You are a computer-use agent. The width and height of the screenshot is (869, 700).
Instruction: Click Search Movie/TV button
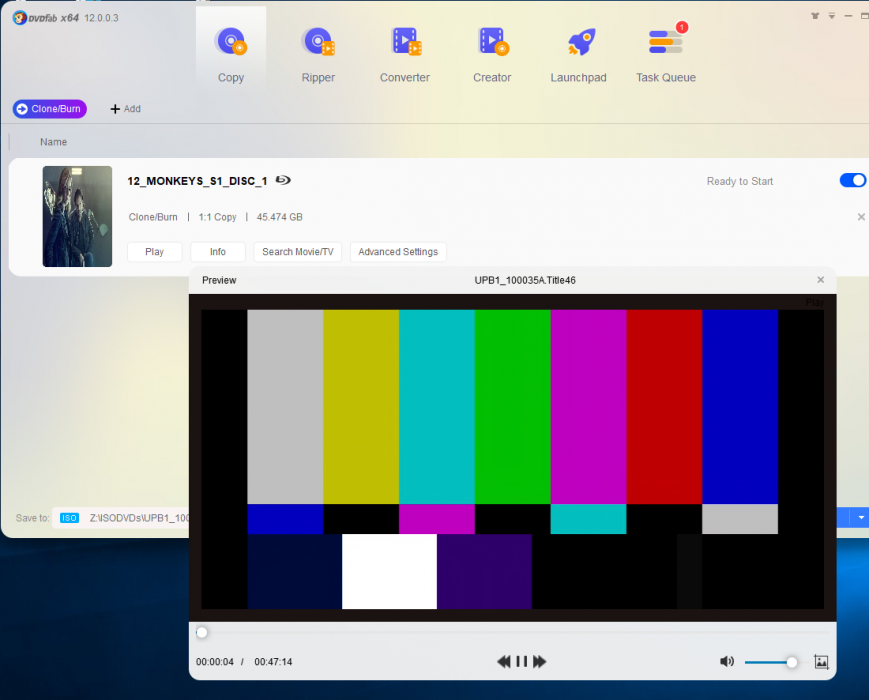coord(298,252)
